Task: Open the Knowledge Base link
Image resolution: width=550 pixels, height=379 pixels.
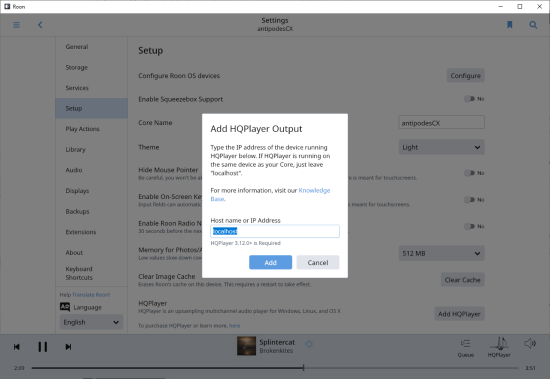Action: click(314, 190)
